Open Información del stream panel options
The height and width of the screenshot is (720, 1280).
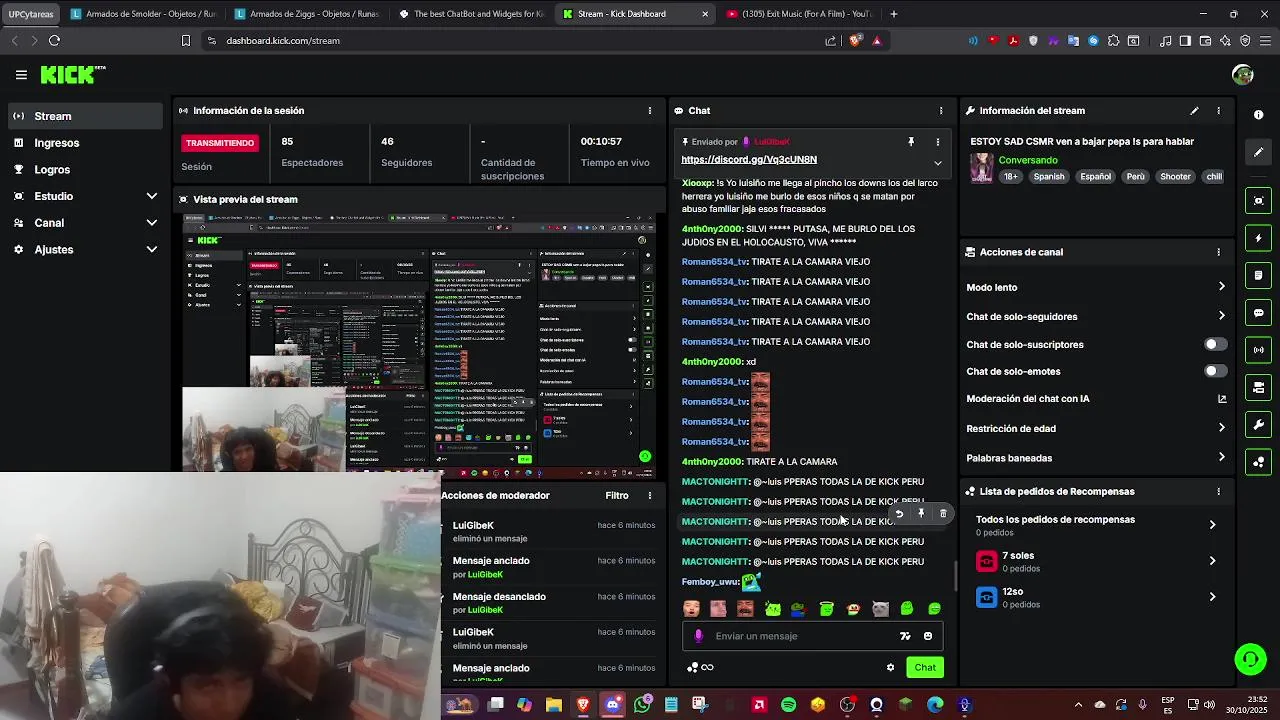(x=1218, y=111)
